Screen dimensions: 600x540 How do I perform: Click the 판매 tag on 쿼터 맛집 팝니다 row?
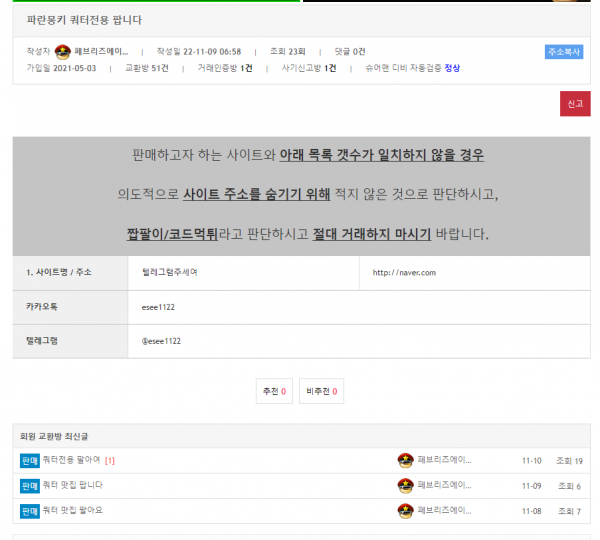coord(30,486)
